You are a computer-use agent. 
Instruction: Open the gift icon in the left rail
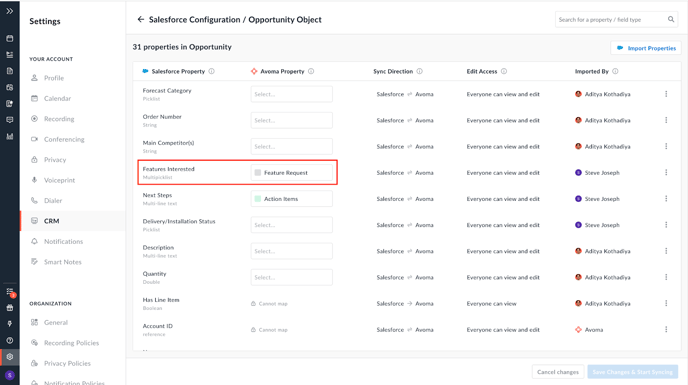pyautogui.click(x=10, y=308)
